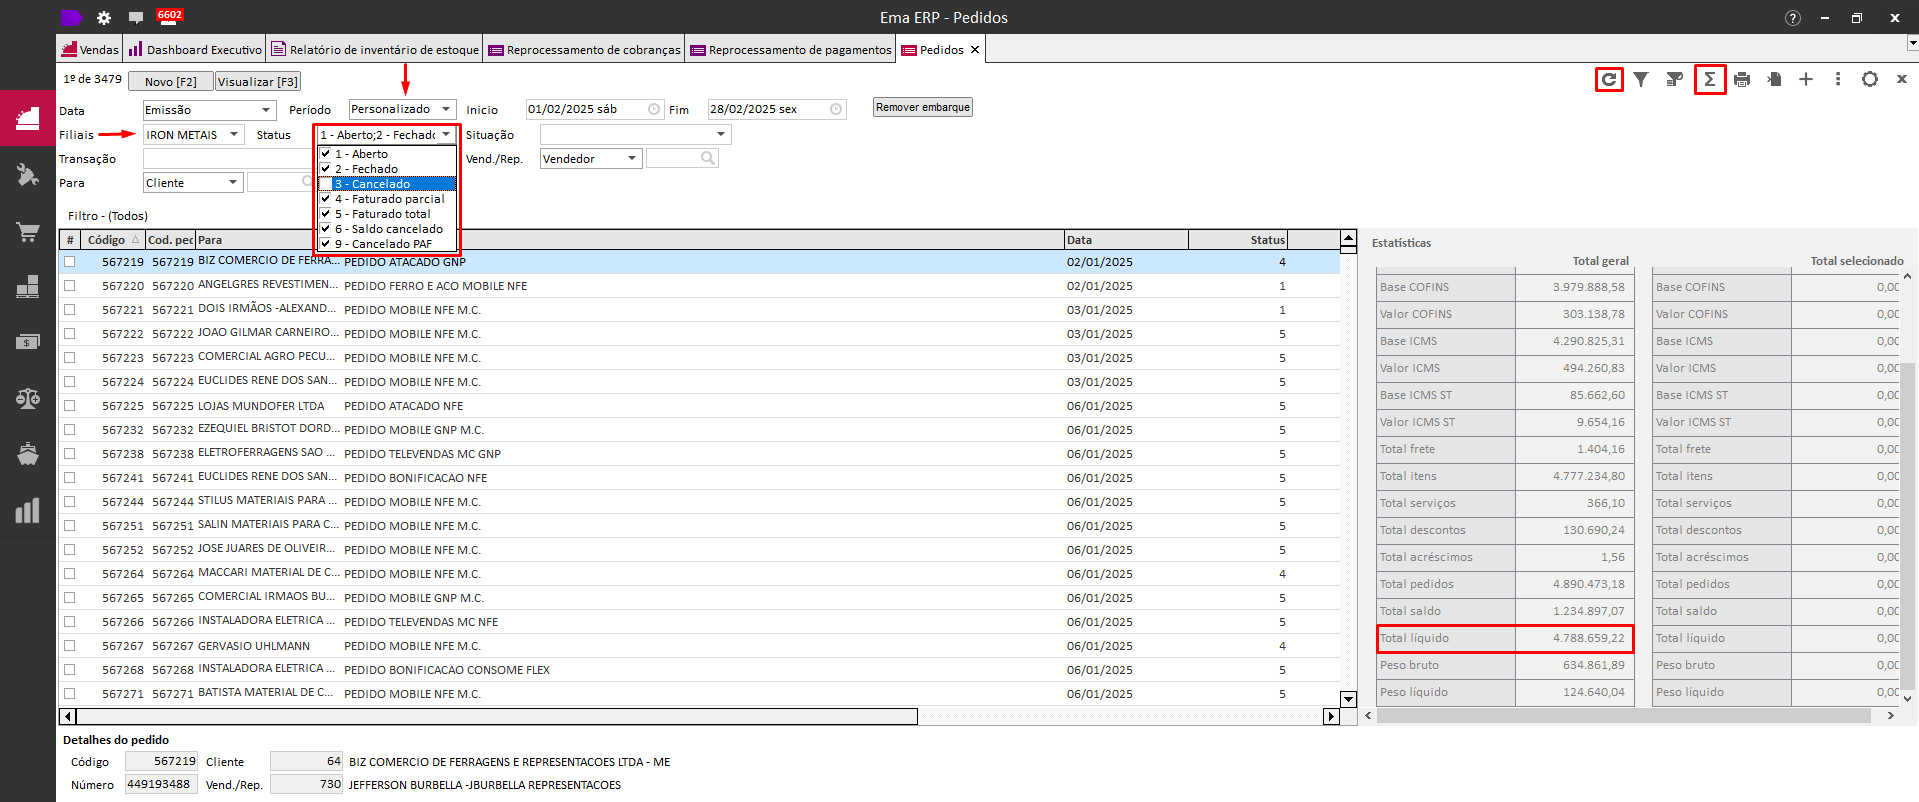Screen dimensions: 1919x802
Task: Open the vertical three-dot menu
Action: click(x=1838, y=79)
